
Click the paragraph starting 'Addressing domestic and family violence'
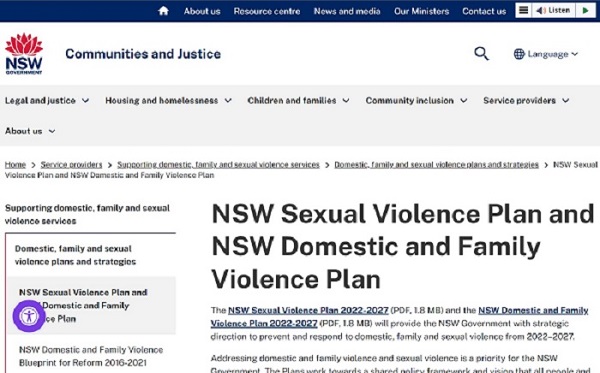400,364
